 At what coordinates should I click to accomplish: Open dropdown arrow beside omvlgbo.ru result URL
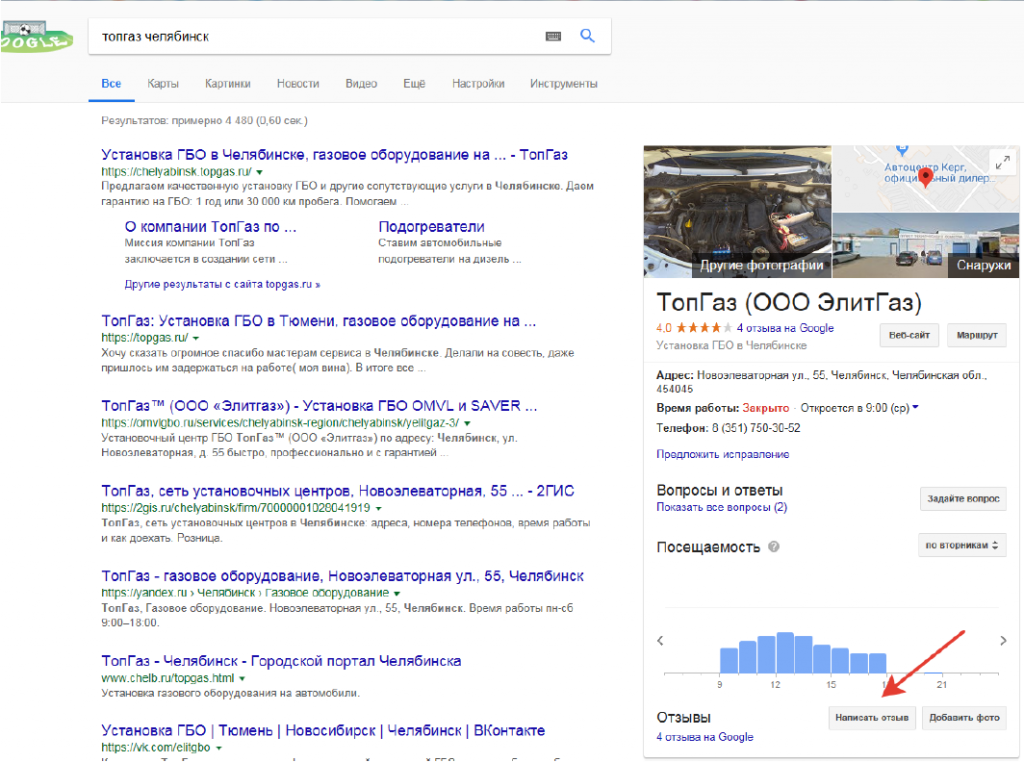(467, 423)
